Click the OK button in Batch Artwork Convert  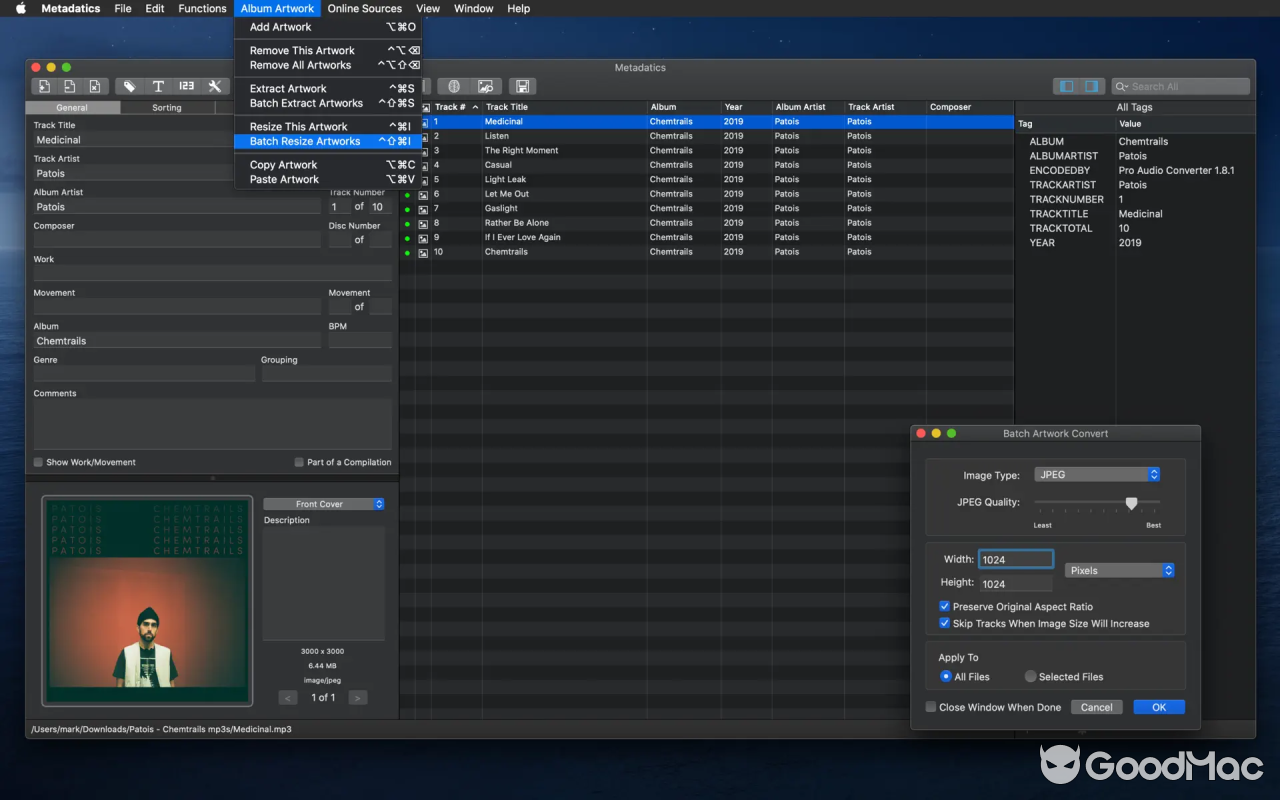click(1158, 706)
